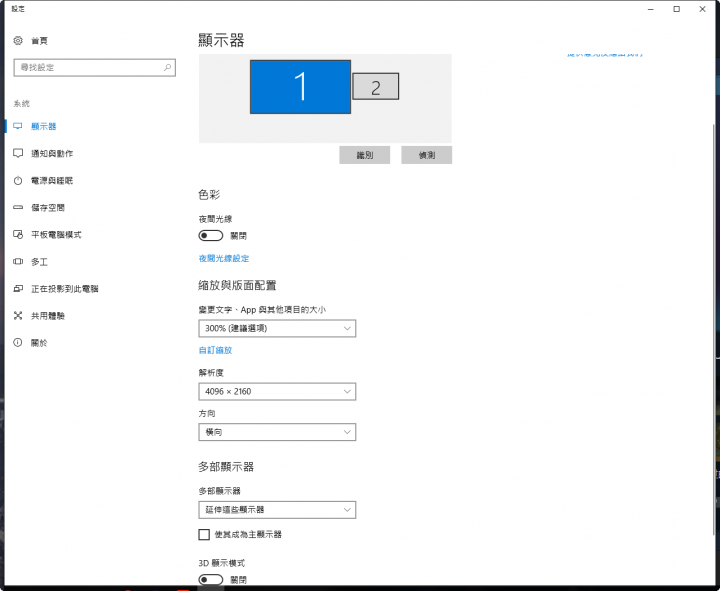Open the 300% scaling dropdown
The width and height of the screenshot is (720, 591).
coord(277,328)
